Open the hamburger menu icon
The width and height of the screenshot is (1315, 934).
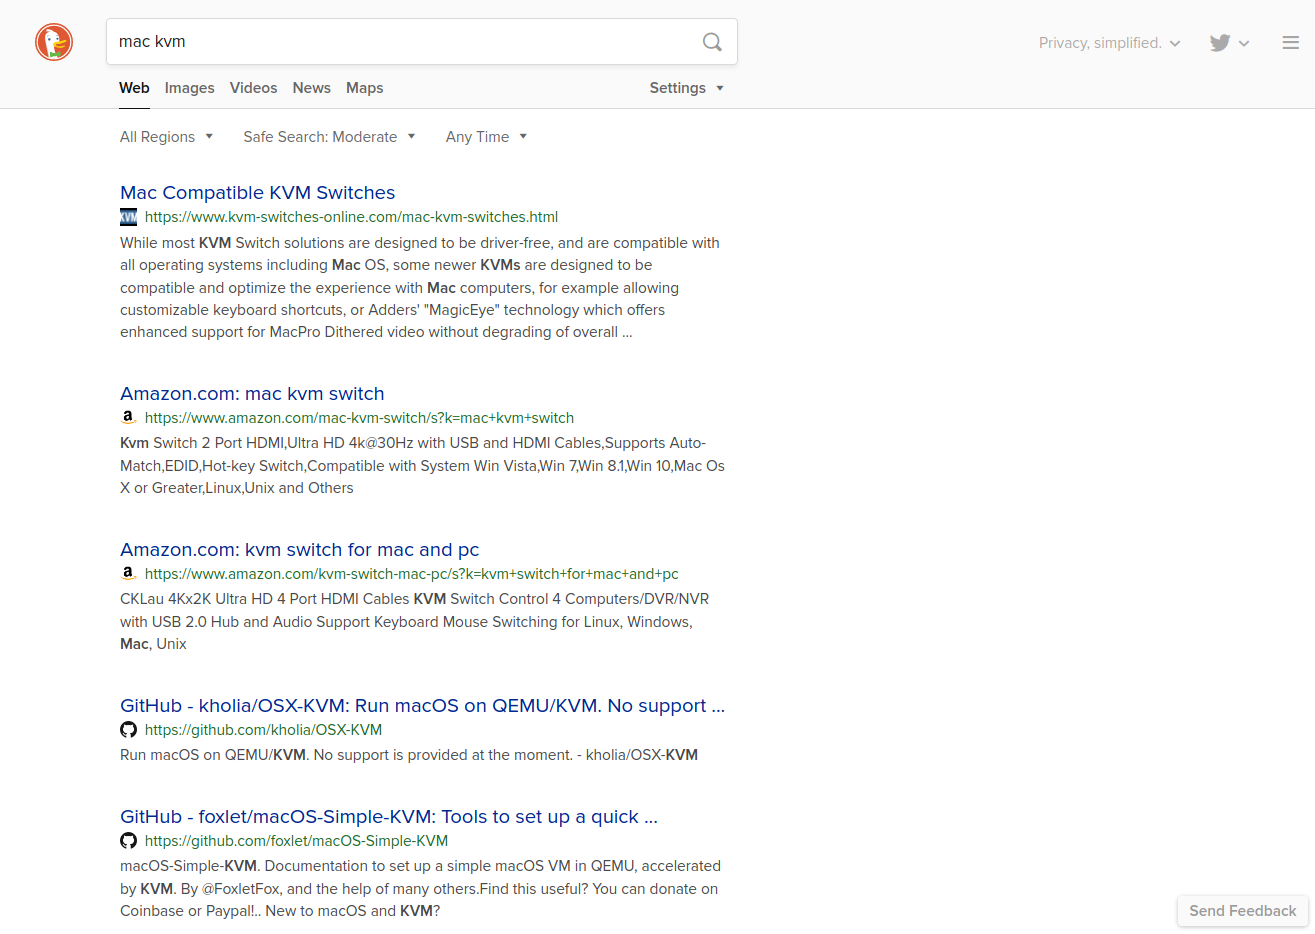point(1291,43)
